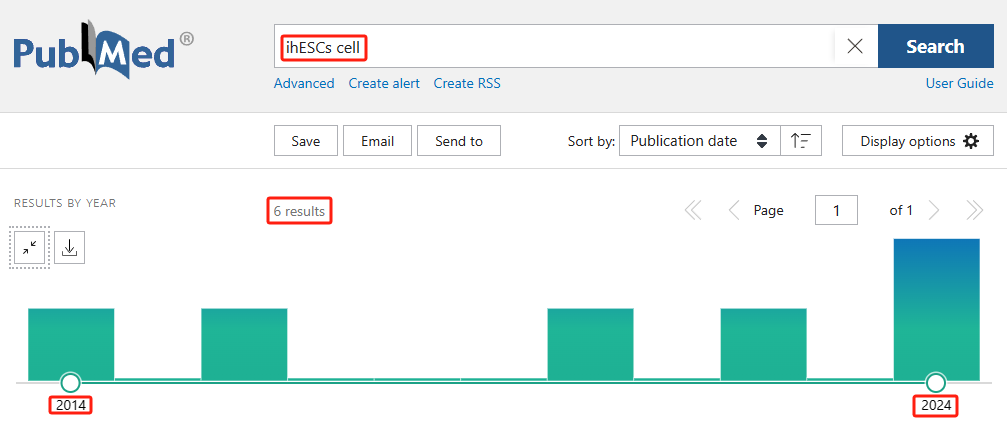The image size is (1007, 425).
Task: Select the 2014 start handle on timeline
Action: pyautogui.click(x=71, y=383)
